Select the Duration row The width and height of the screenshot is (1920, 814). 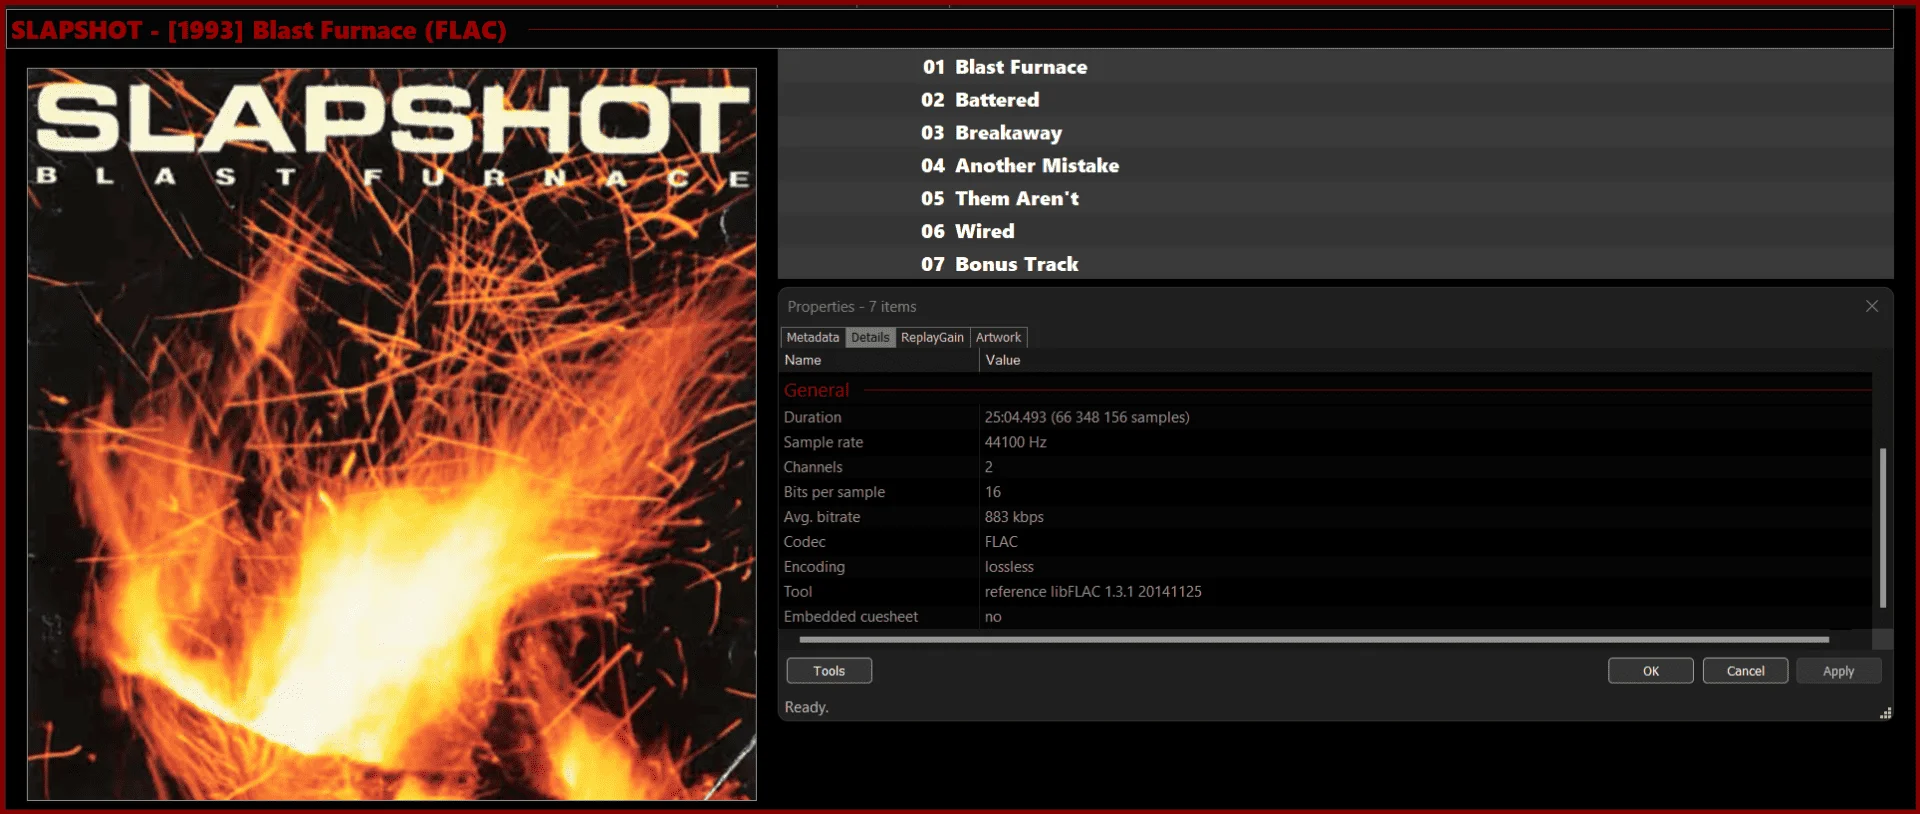(1325, 417)
